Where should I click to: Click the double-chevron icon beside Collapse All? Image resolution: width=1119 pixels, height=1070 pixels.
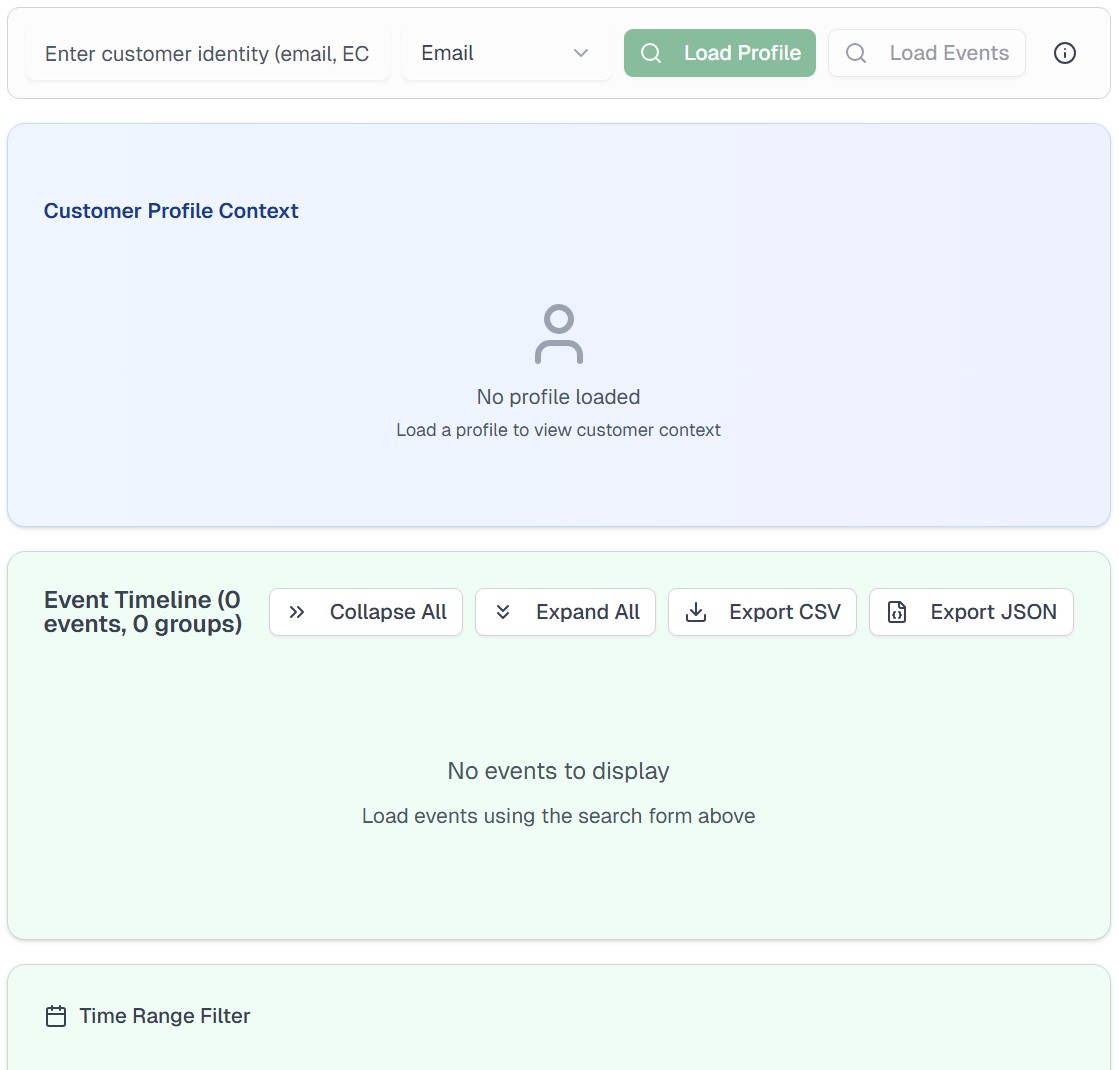(x=297, y=612)
